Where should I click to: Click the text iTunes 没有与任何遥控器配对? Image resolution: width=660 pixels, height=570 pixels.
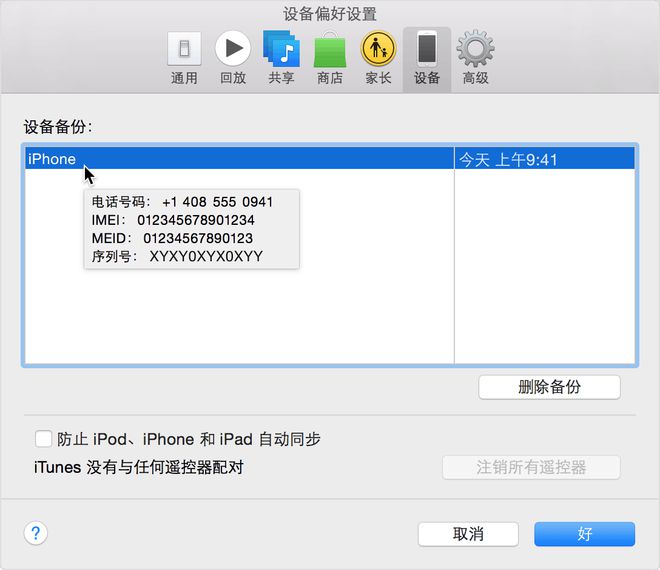pyautogui.click(x=139, y=467)
